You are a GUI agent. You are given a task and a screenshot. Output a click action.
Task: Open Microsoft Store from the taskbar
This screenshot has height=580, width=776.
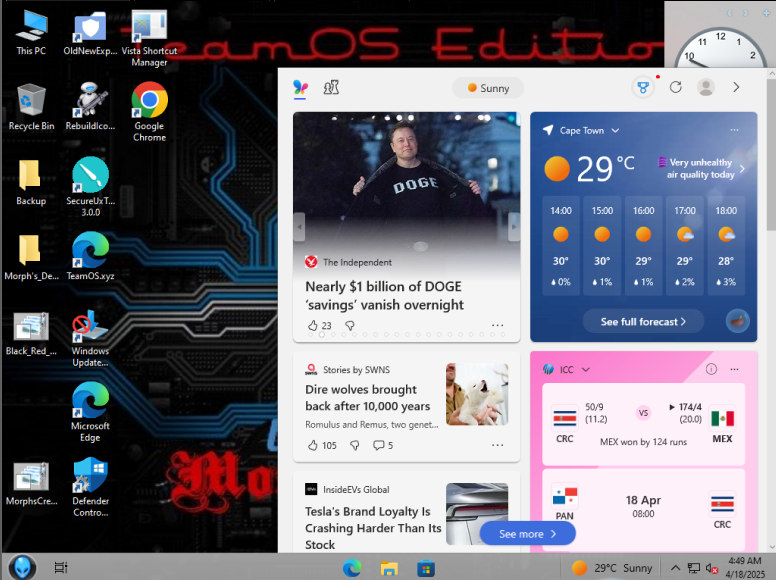[x=426, y=568]
